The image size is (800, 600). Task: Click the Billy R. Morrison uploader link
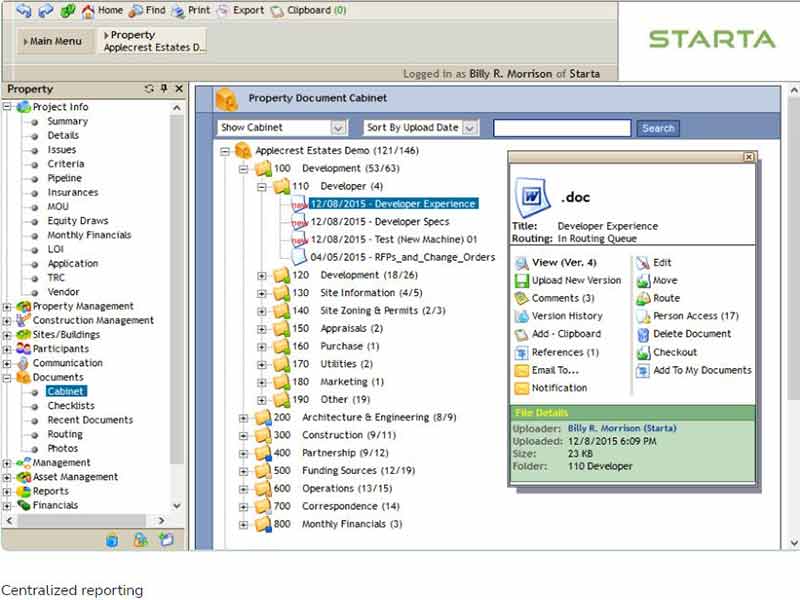(x=621, y=428)
